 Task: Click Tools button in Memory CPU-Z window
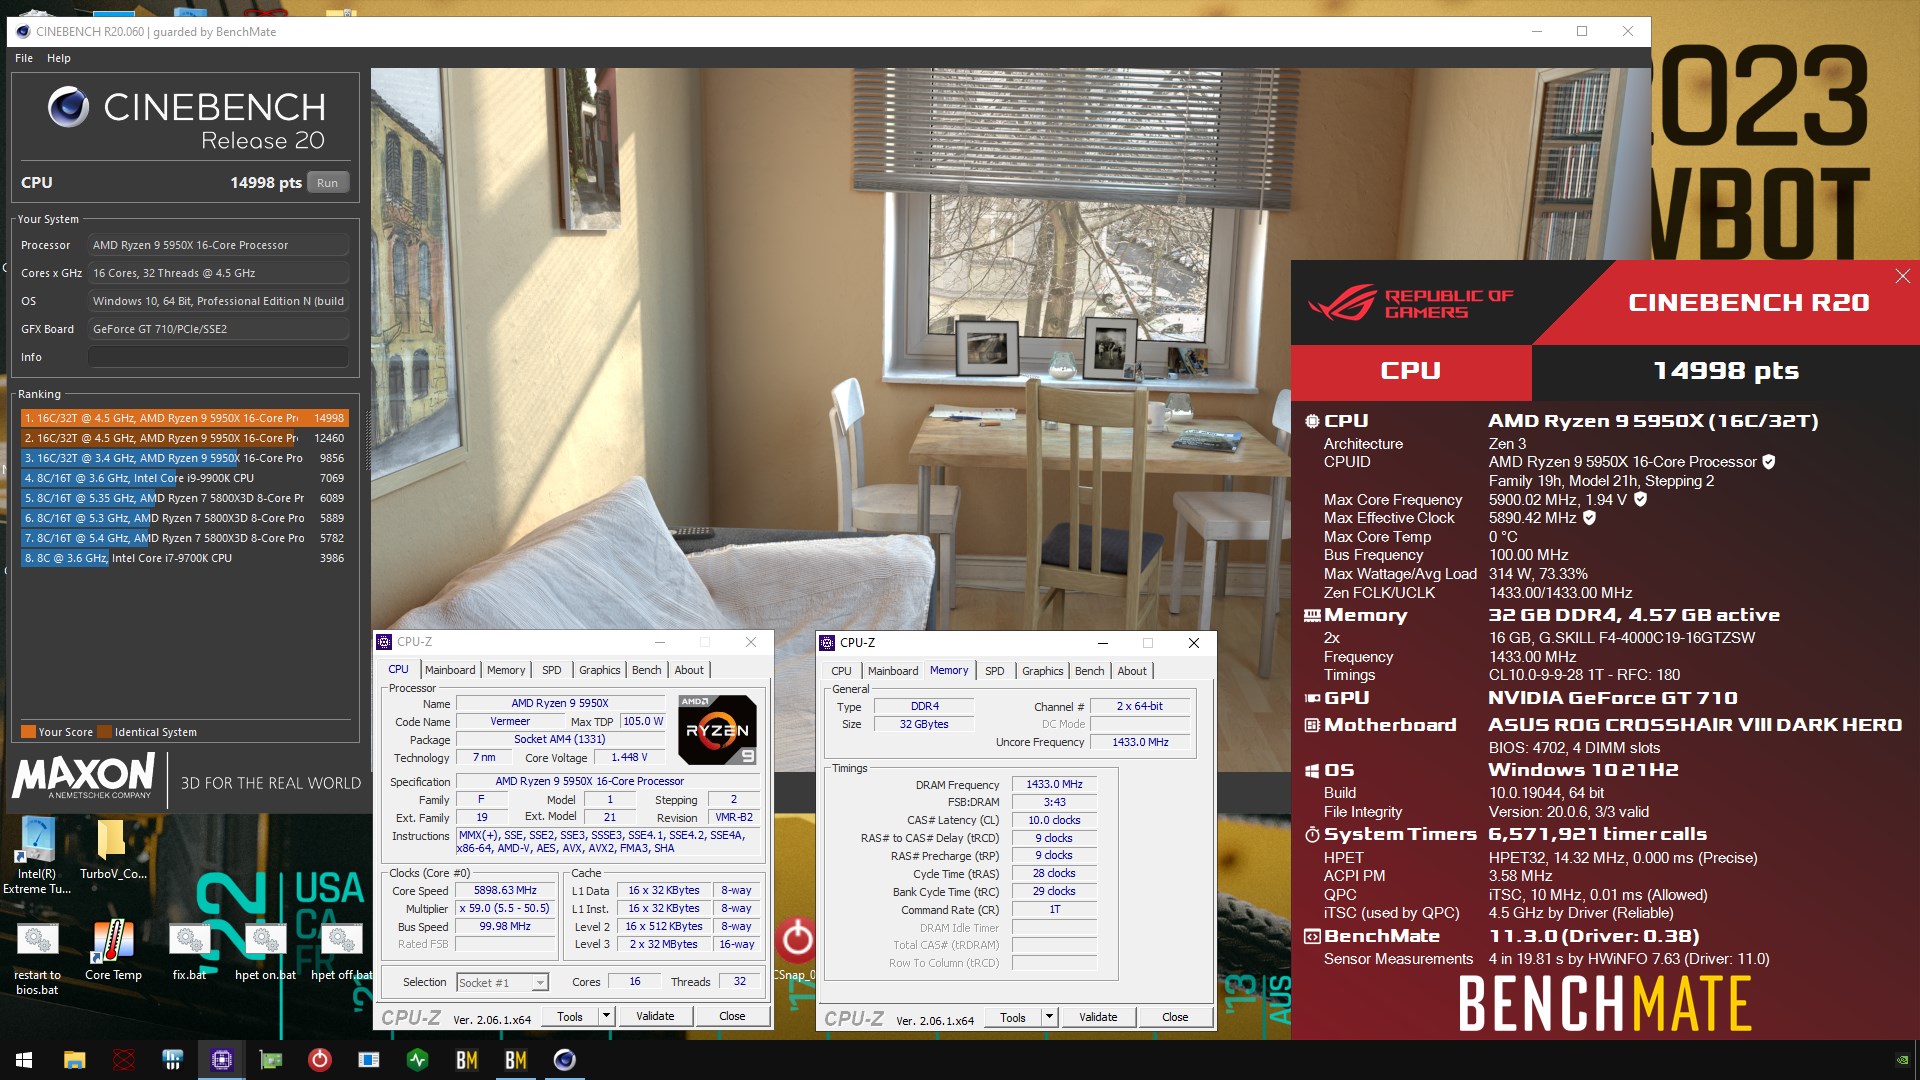click(1013, 1017)
